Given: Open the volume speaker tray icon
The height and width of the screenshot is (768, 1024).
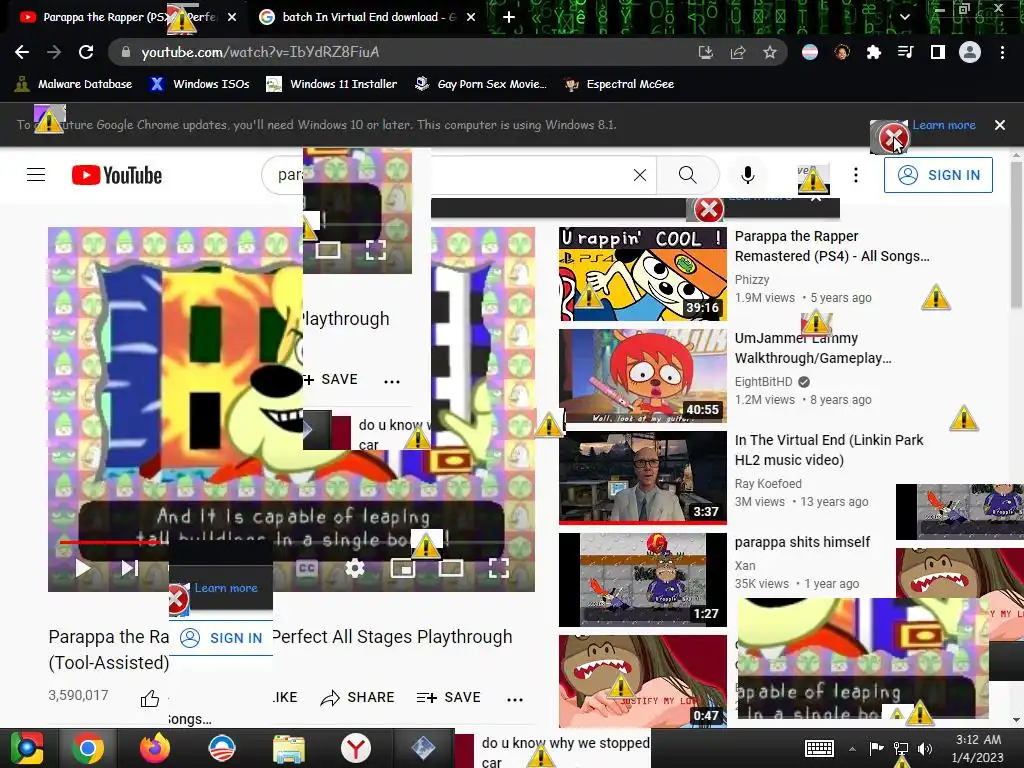Looking at the screenshot, I should click(x=925, y=748).
